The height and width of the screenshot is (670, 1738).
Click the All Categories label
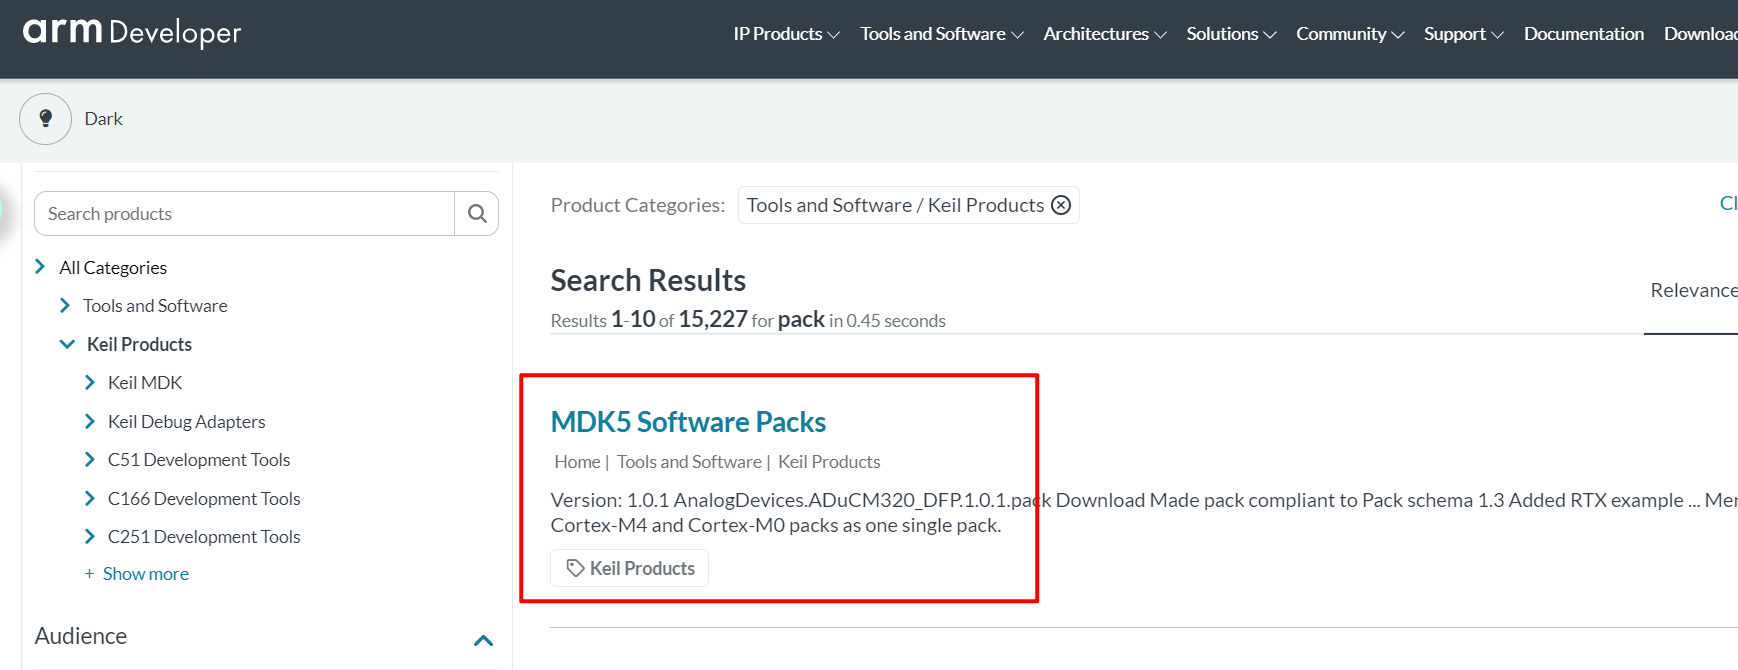coord(113,268)
